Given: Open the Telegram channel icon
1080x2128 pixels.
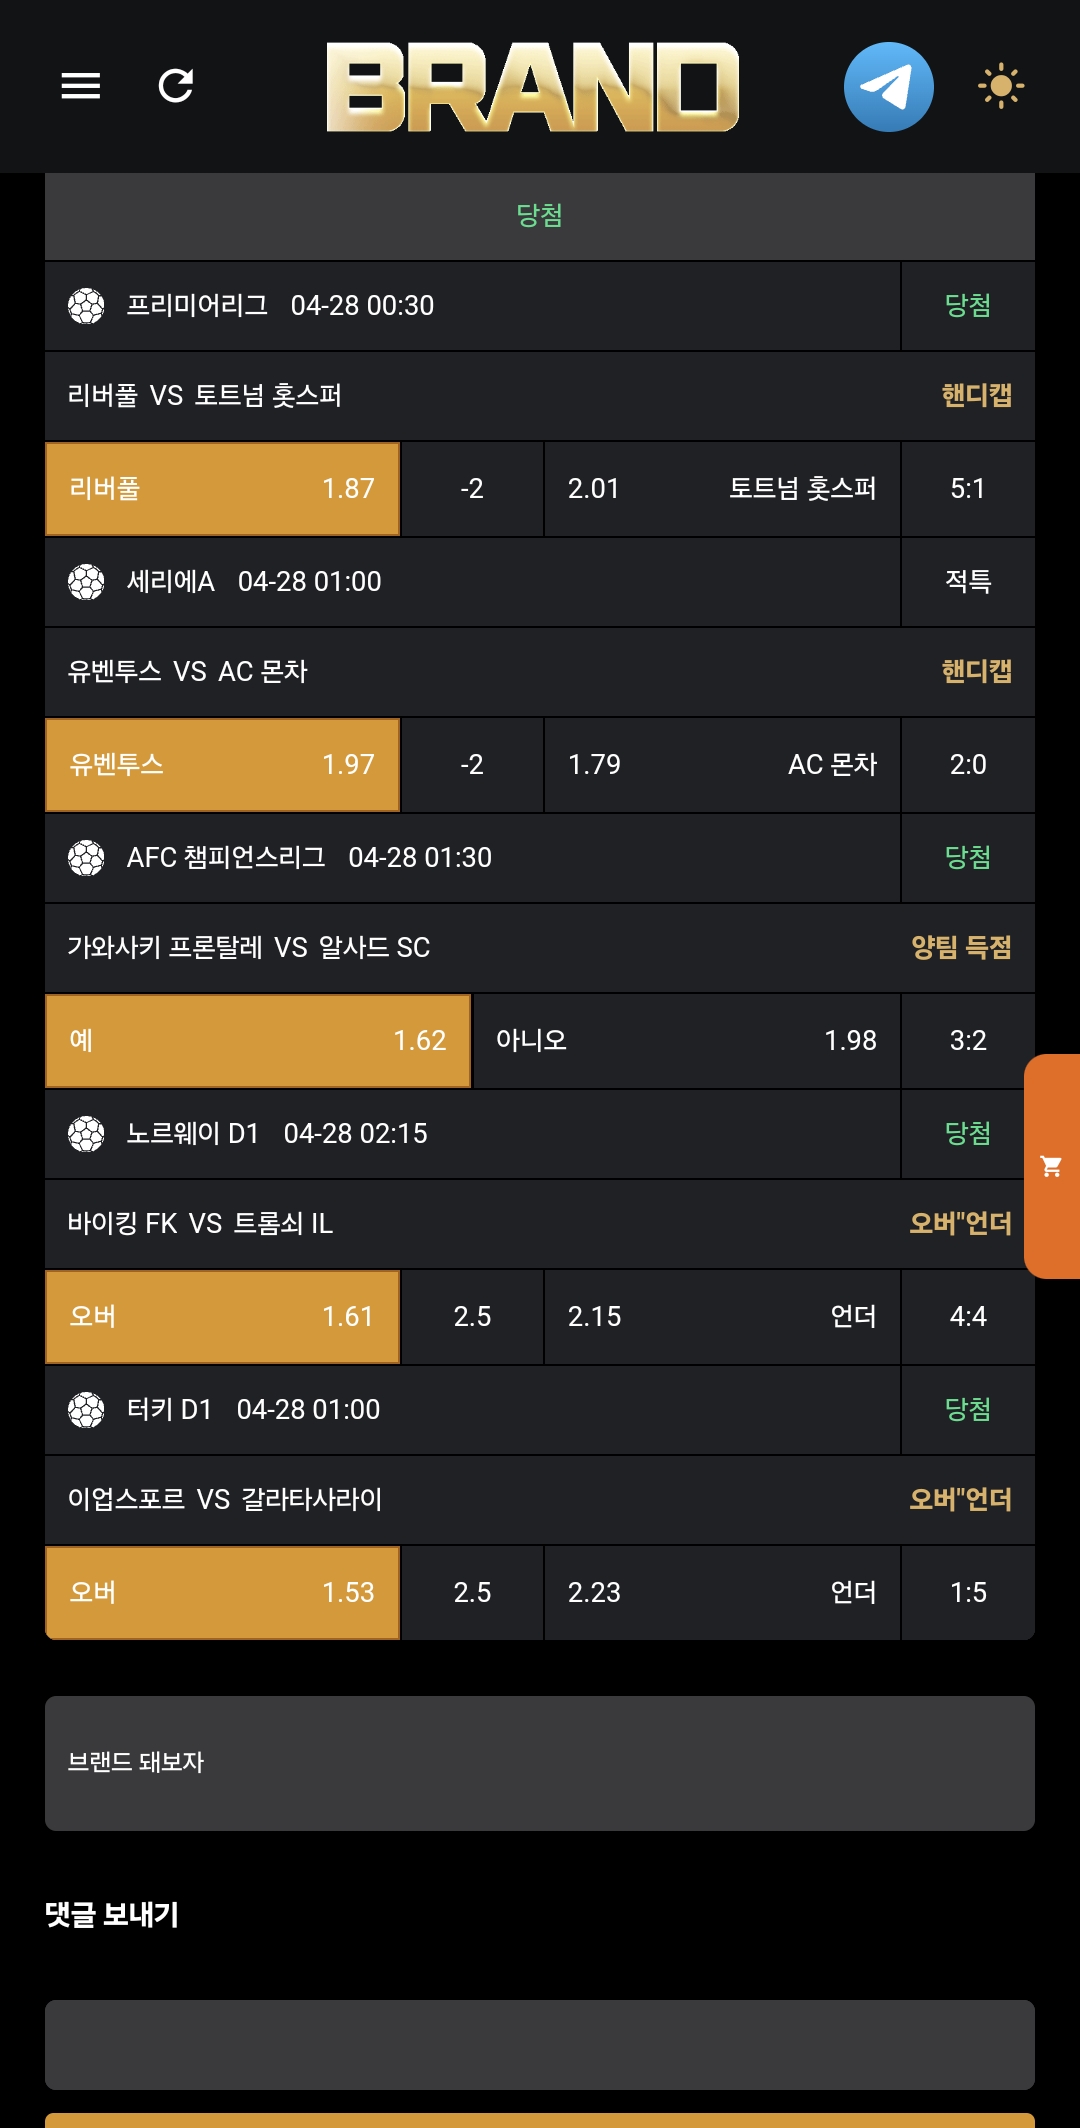Looking at the screenshot, I should tap(888, 87).
